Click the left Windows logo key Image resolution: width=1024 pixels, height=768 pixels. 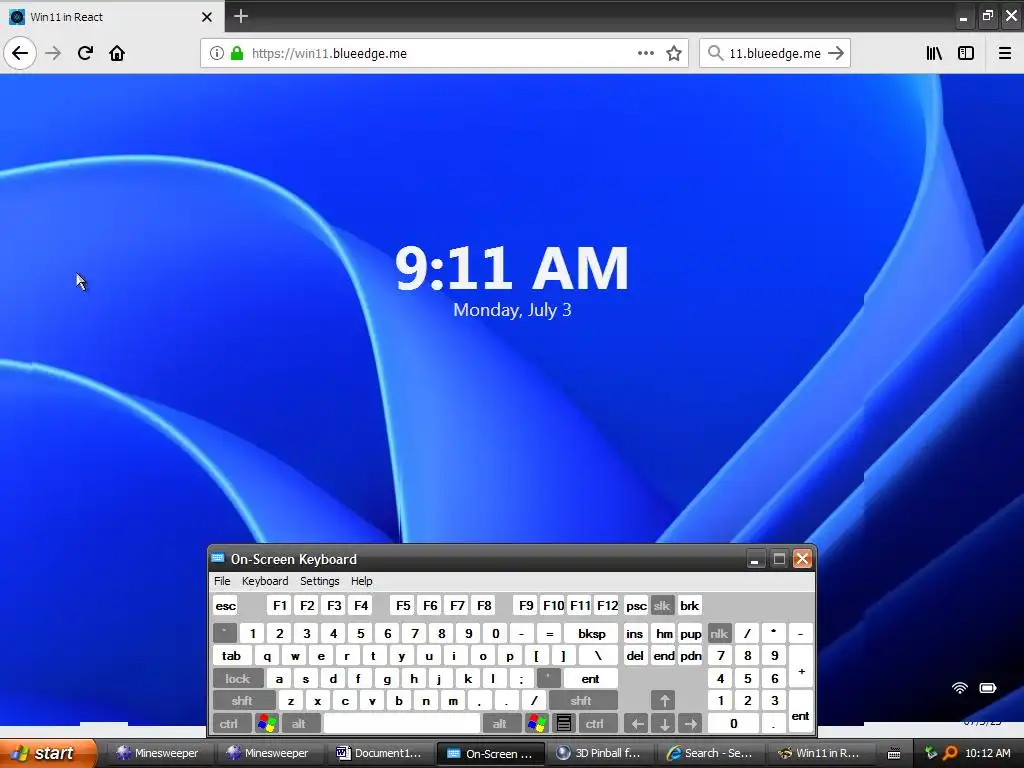[x=267, y=724]
